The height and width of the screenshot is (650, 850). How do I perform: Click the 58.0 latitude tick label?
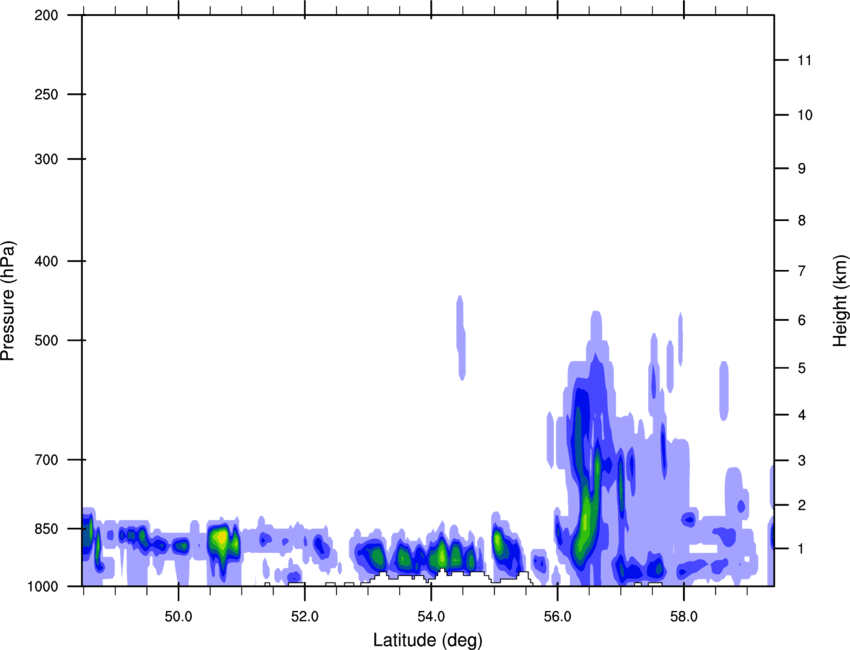point(684,617)
